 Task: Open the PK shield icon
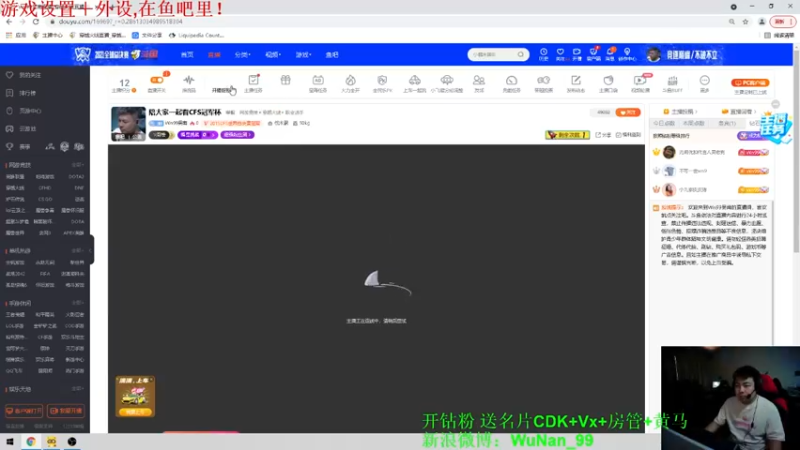coord(382,80)
